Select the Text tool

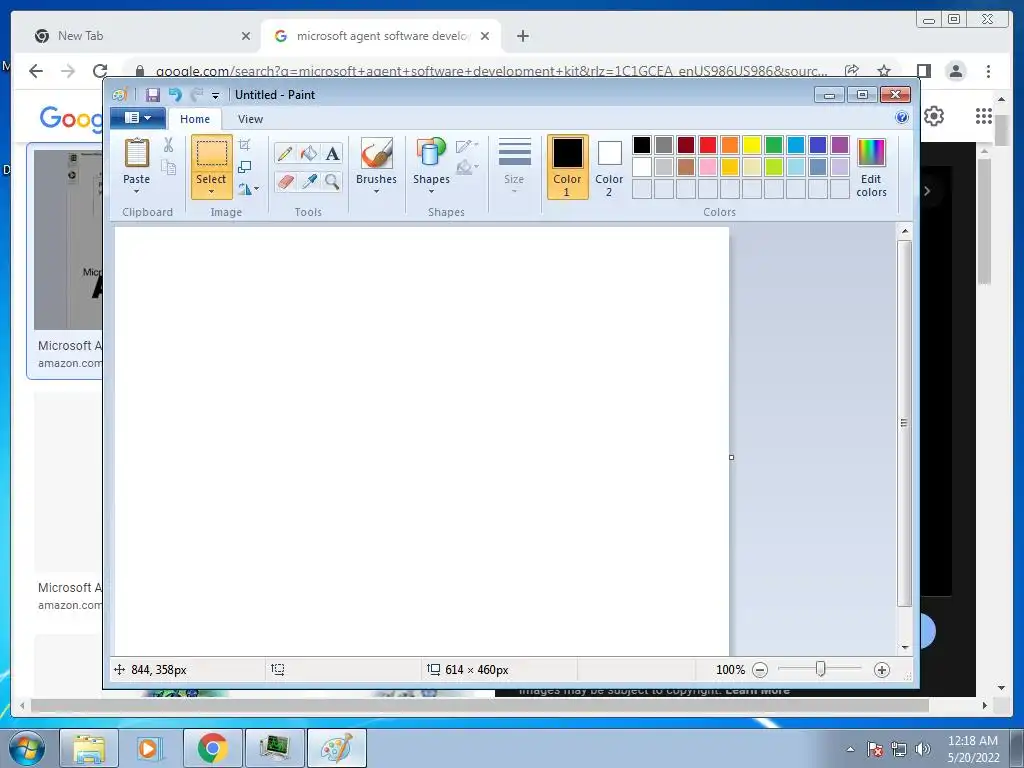click(x=332, y=153)
